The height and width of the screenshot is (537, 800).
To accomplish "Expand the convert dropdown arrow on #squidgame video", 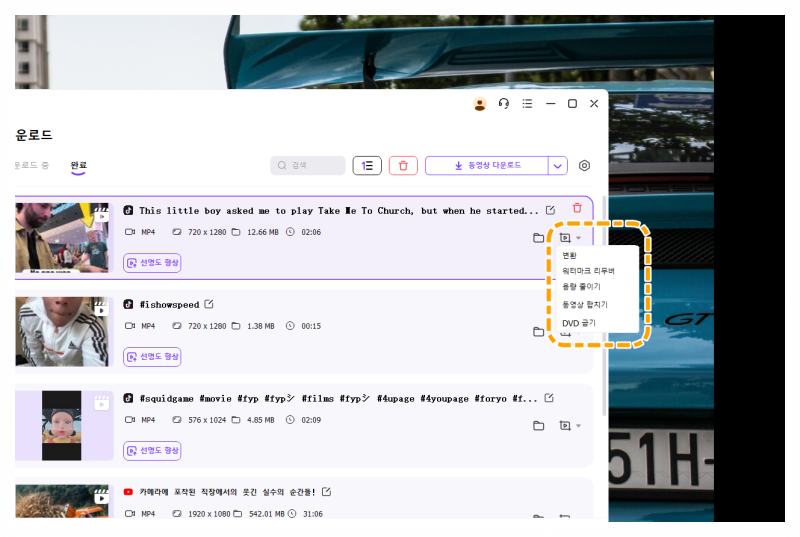I will coord(578,426).
